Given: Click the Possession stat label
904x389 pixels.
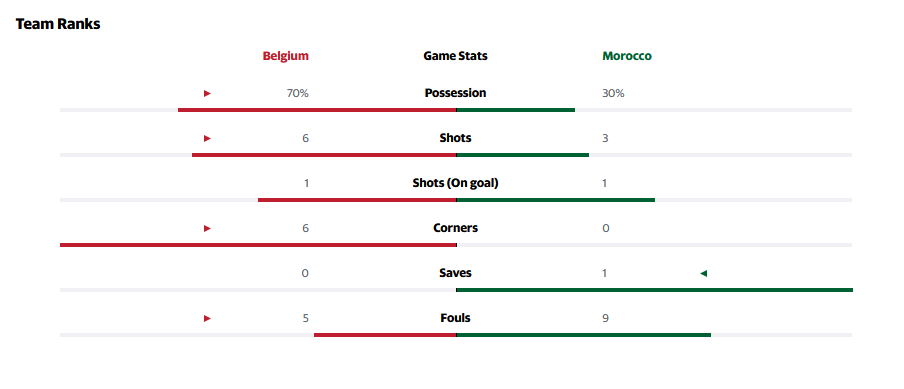Looking at the screenshot, I should point(455,93).
